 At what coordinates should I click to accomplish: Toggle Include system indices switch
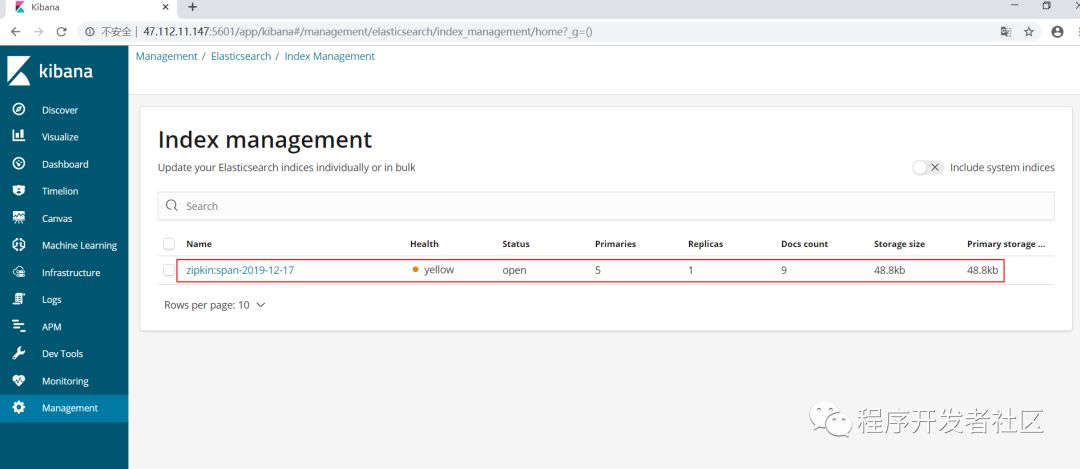[927, 167]
